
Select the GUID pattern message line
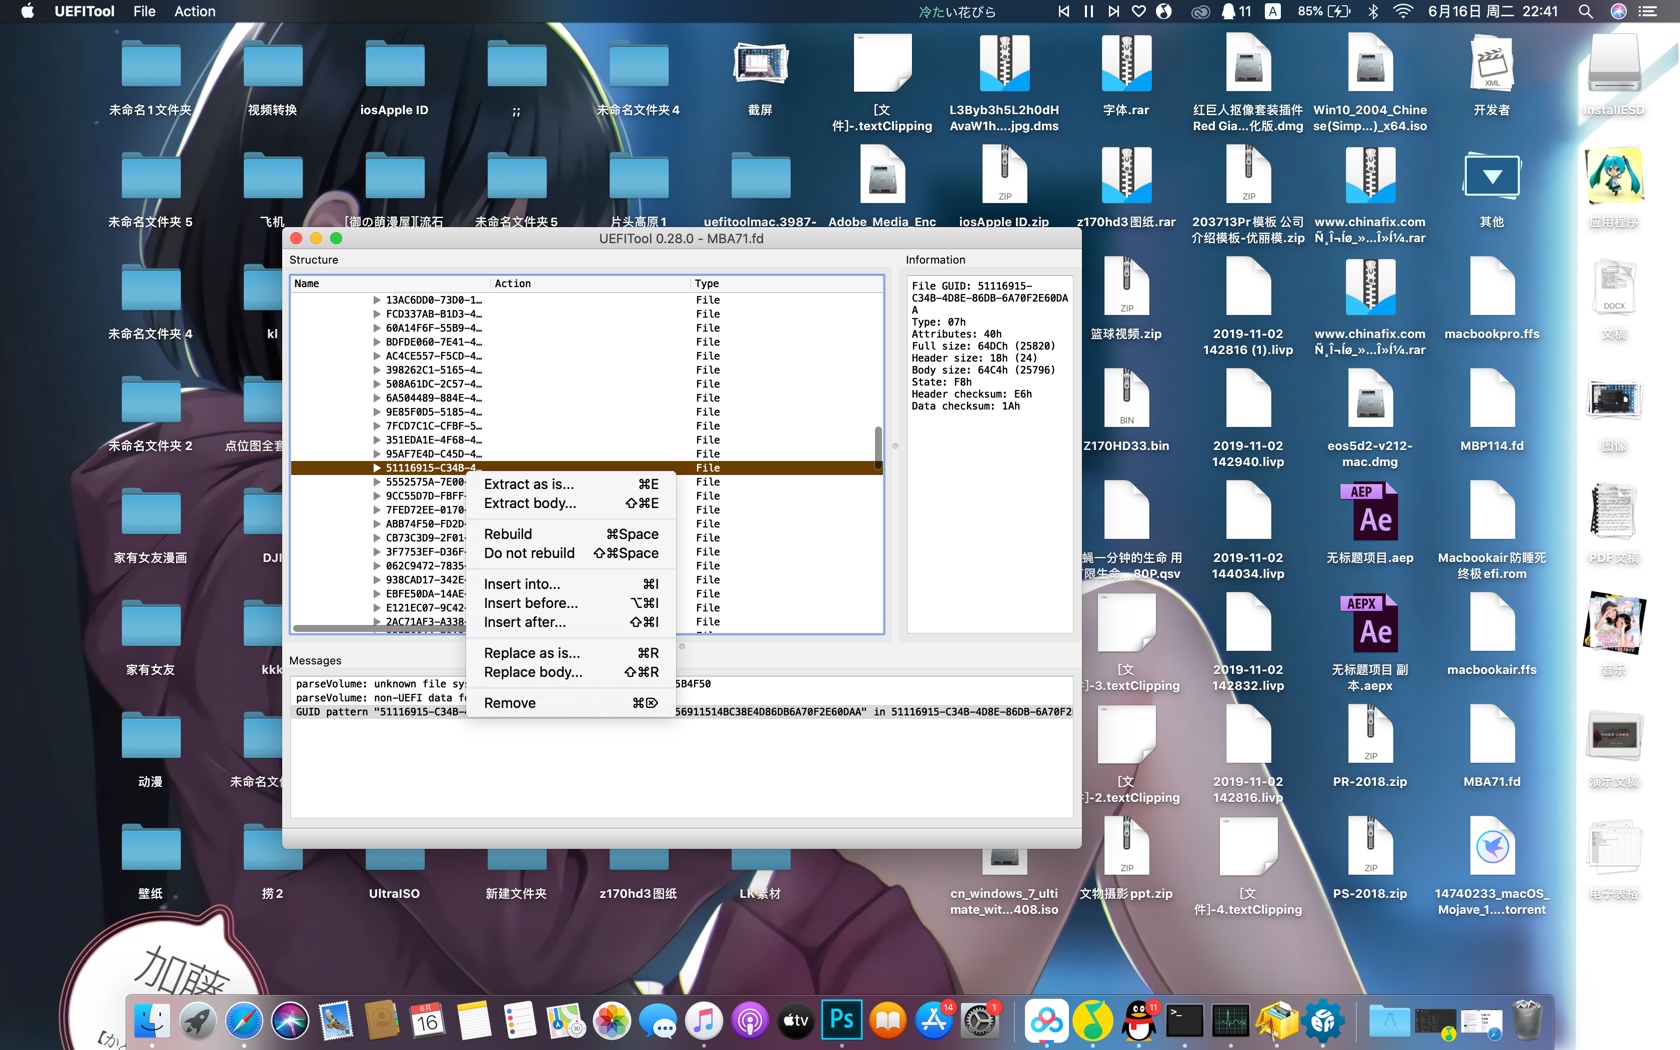(x=682, y=712)
